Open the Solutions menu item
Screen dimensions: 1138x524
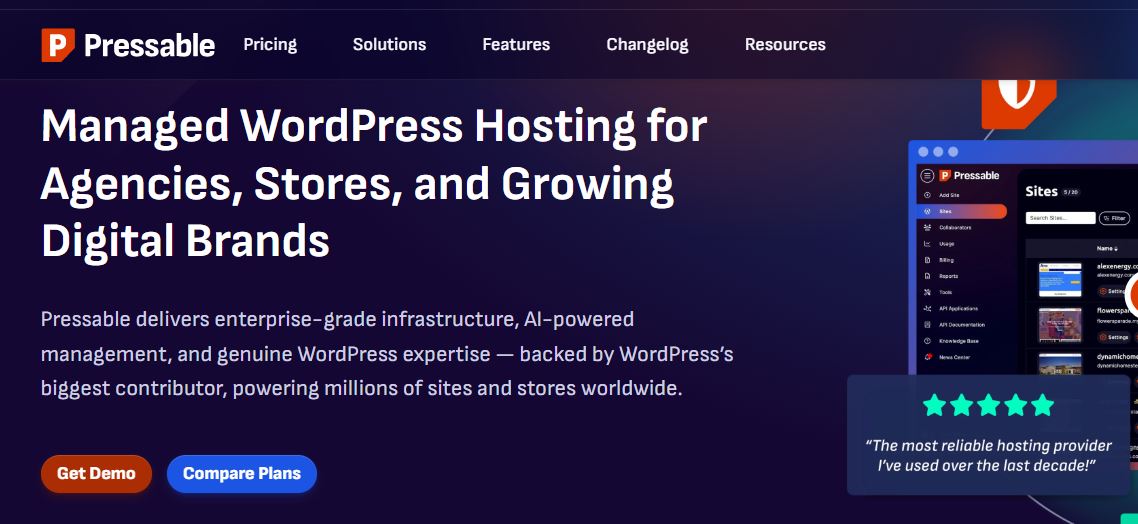390,44
